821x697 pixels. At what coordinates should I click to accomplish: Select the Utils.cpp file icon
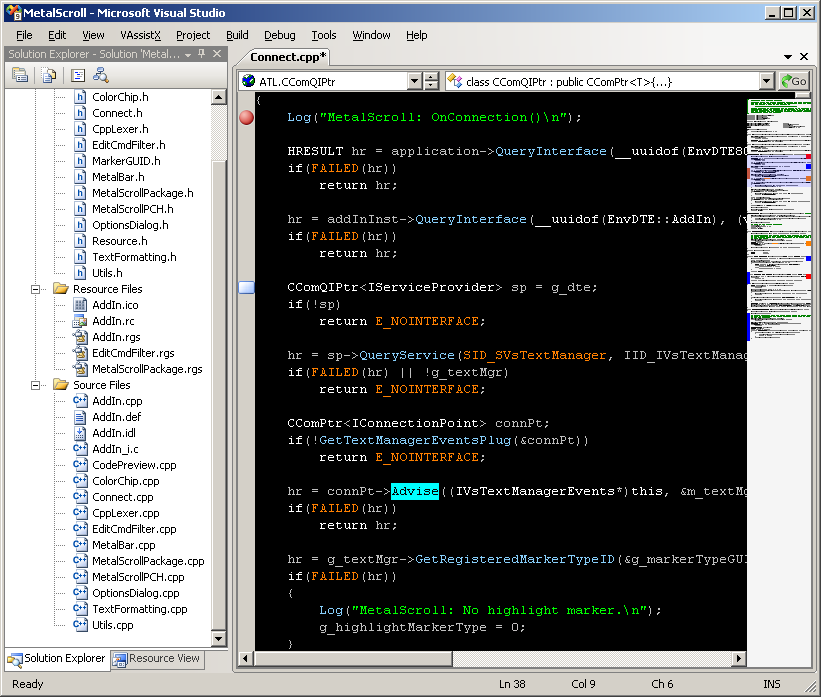[80, 625]
